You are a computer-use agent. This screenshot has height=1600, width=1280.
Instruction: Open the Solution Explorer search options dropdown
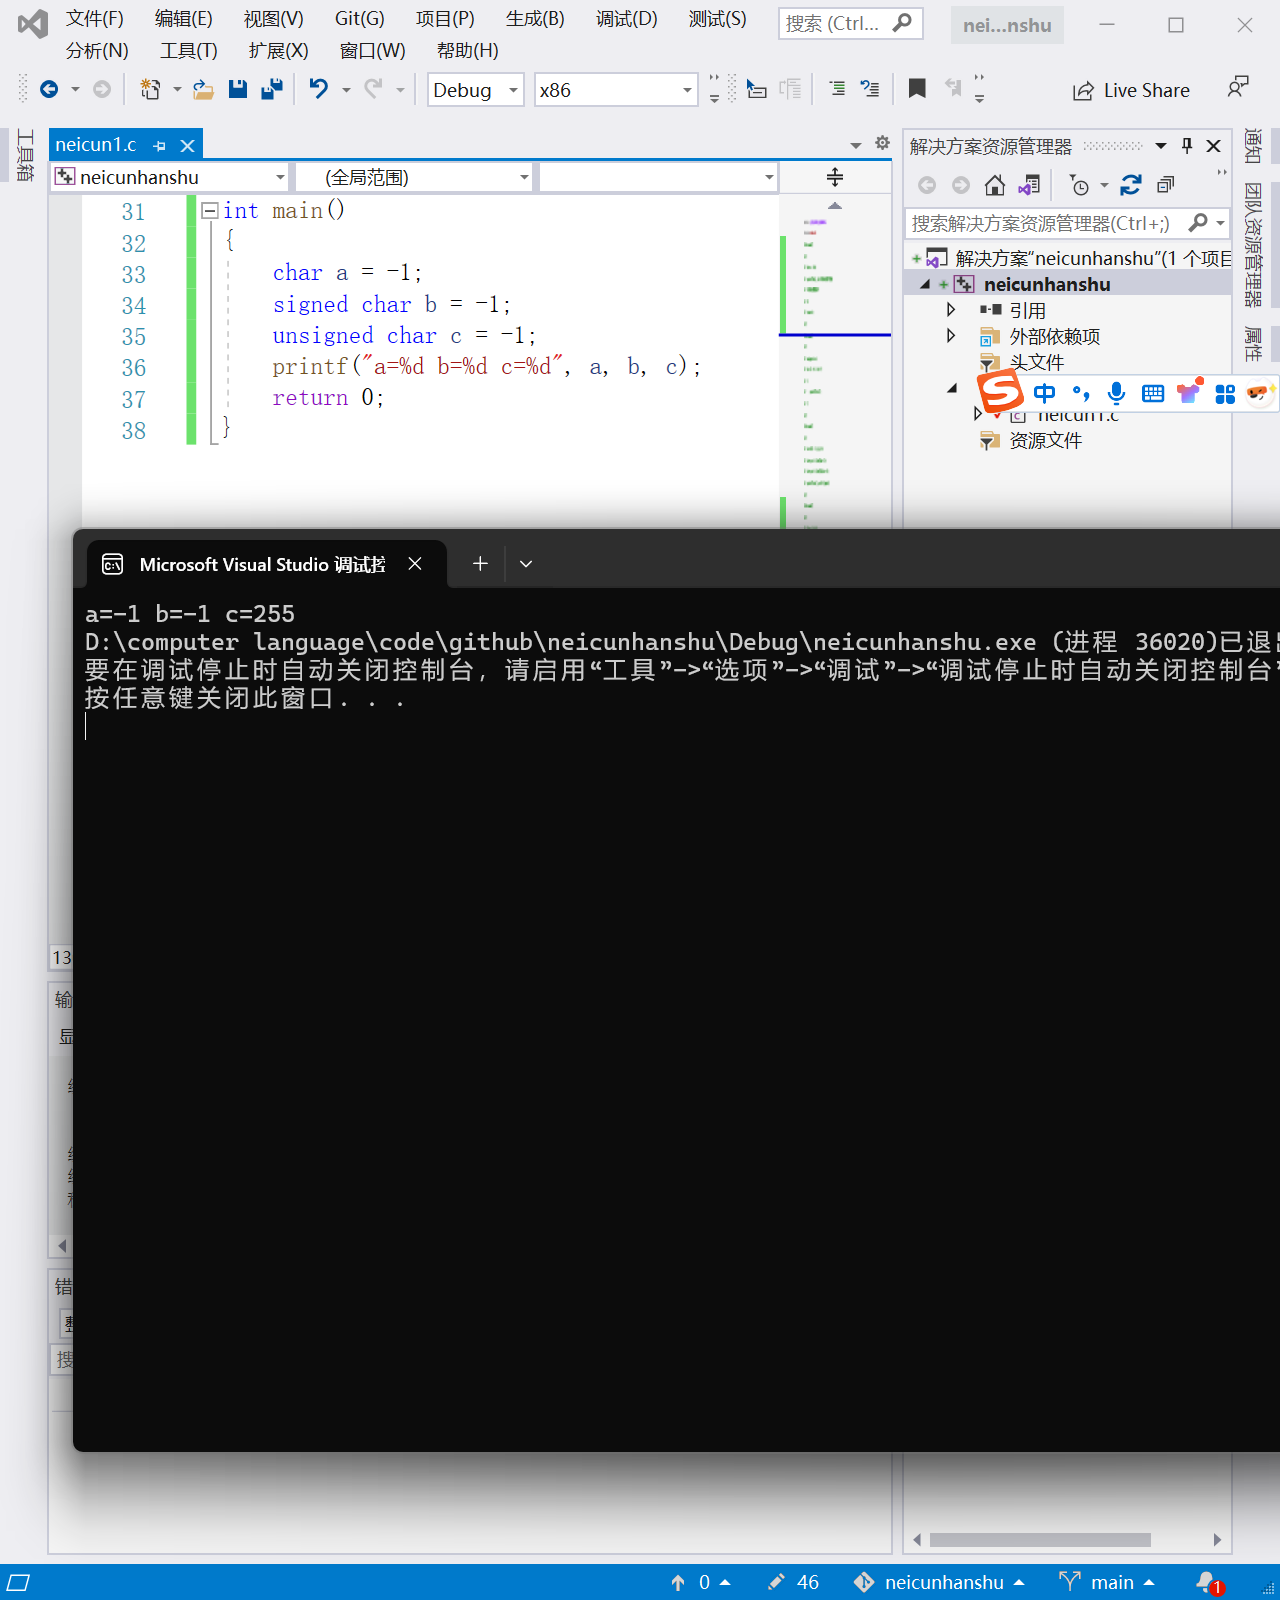point(1220,223)
